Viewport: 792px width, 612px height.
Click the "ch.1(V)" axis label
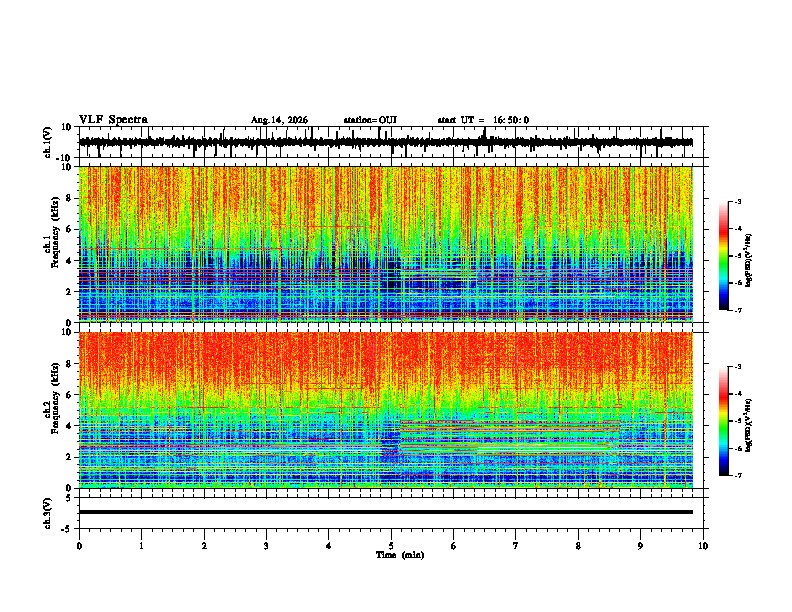point(47,142)
